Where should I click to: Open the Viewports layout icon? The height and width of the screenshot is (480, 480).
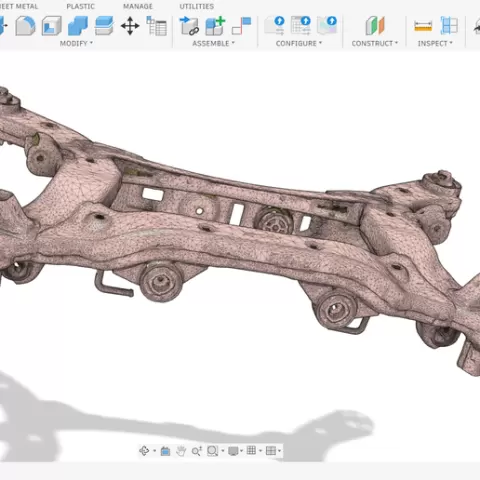(x=271, y=451)
